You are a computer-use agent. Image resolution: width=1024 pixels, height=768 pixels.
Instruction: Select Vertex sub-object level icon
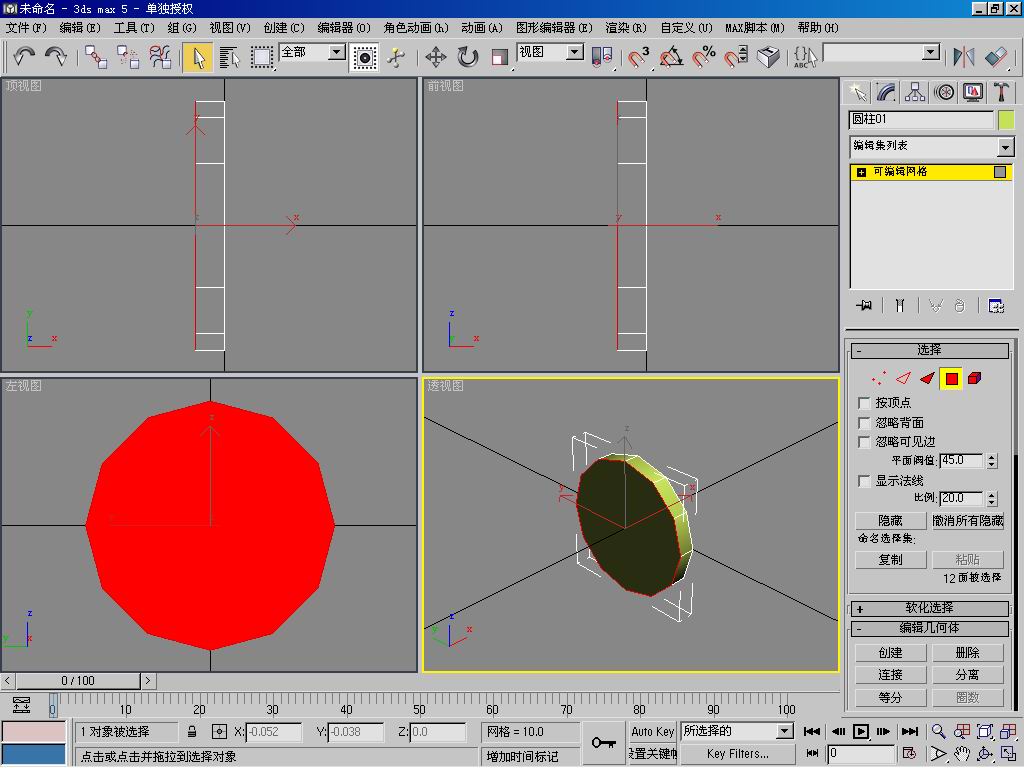click(x=879, y=378)
